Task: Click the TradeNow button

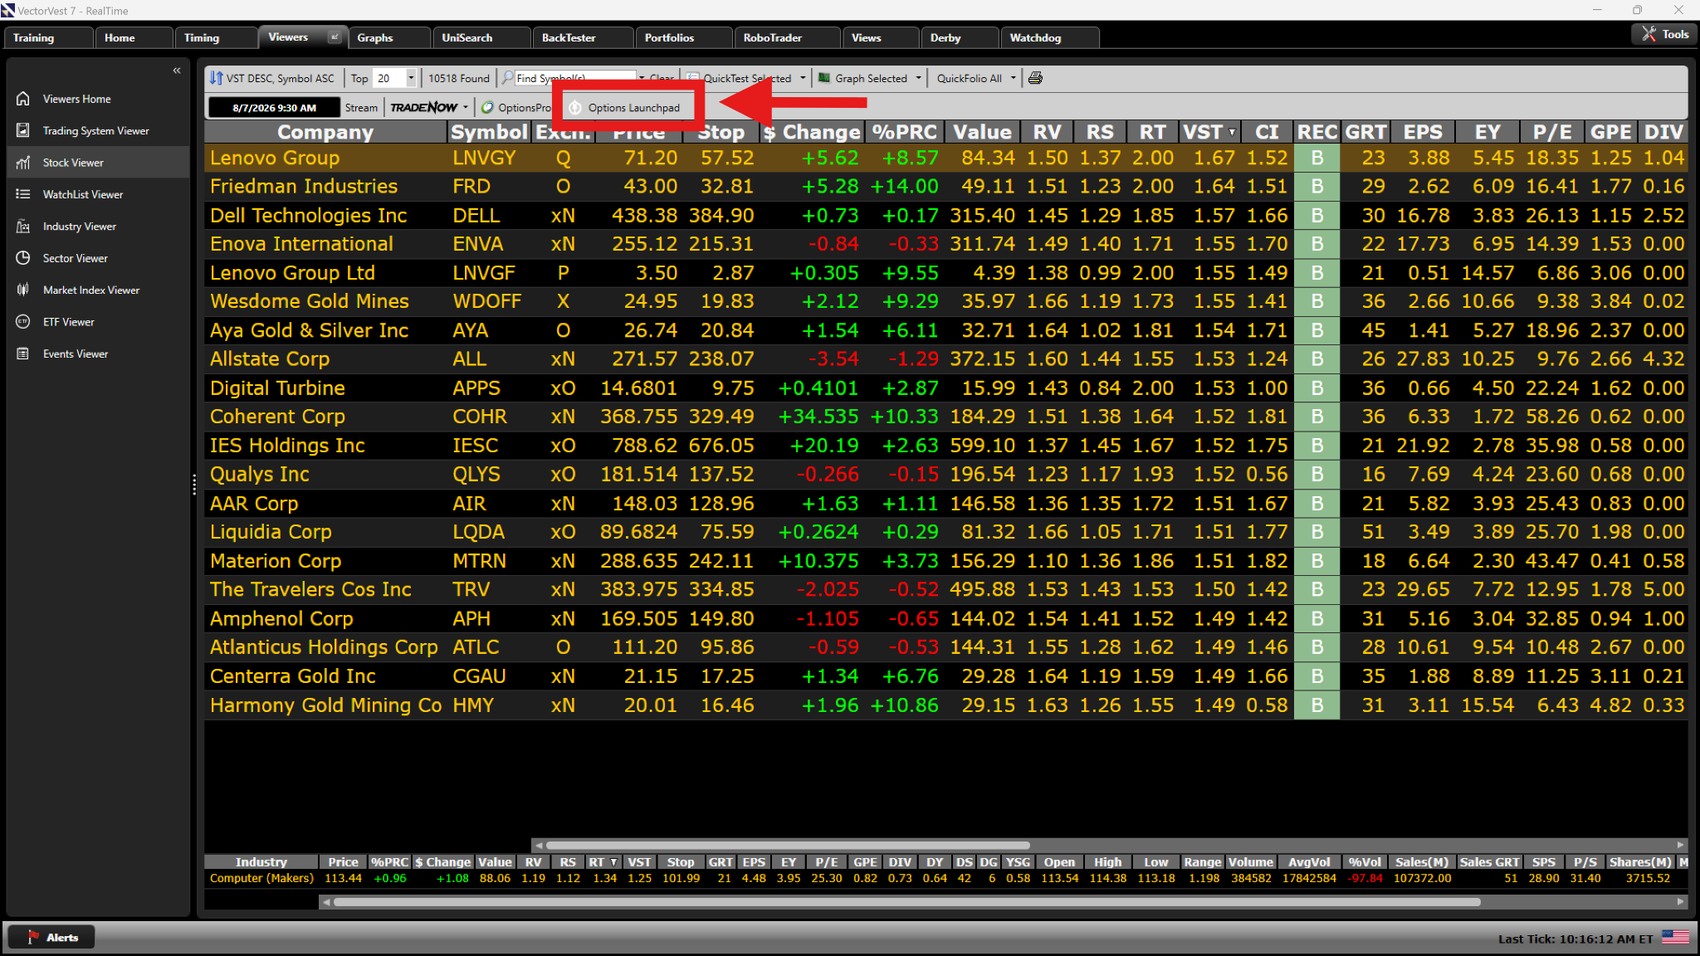Action: (424, 107)
